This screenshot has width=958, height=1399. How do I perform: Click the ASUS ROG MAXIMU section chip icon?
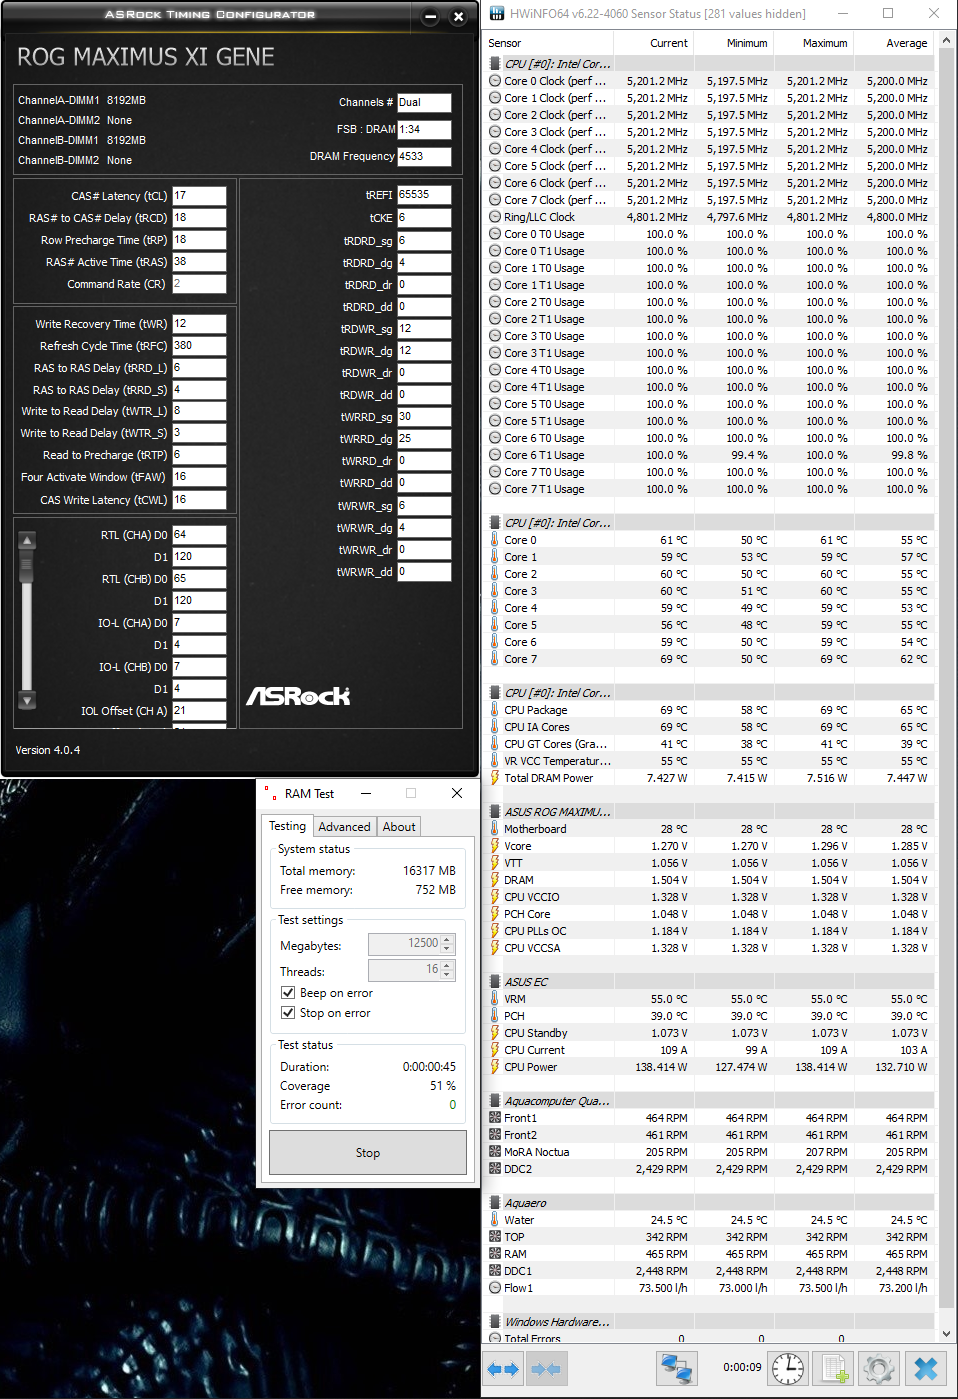click(x=495, y=812)
